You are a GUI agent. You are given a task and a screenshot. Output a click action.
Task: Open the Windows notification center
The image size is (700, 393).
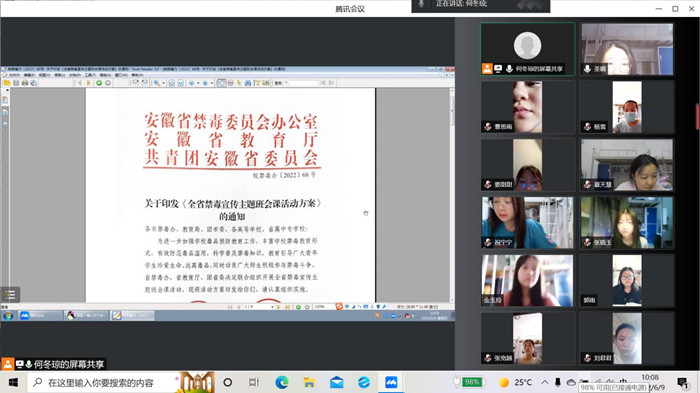pyautogui.click(x=682, y=382)
